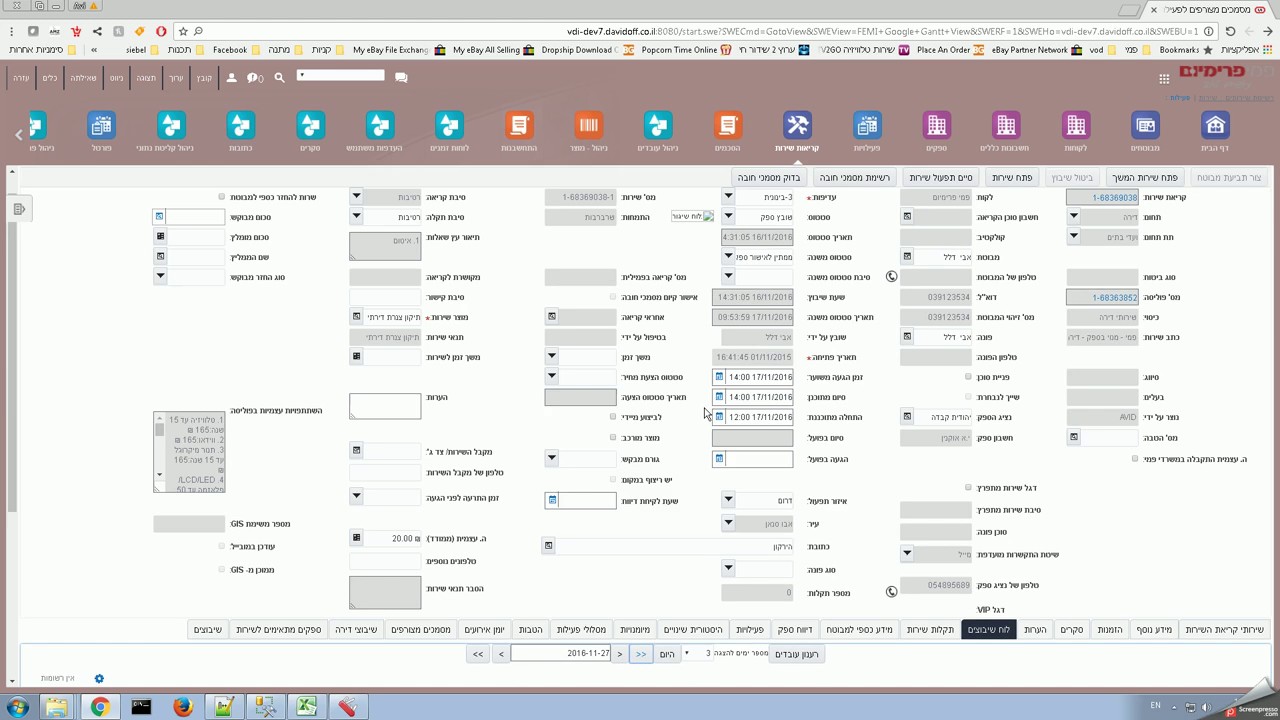Screen dimensions: 1280x720
Task: Click the search magnifier icon in top bar
Action: 279,77
